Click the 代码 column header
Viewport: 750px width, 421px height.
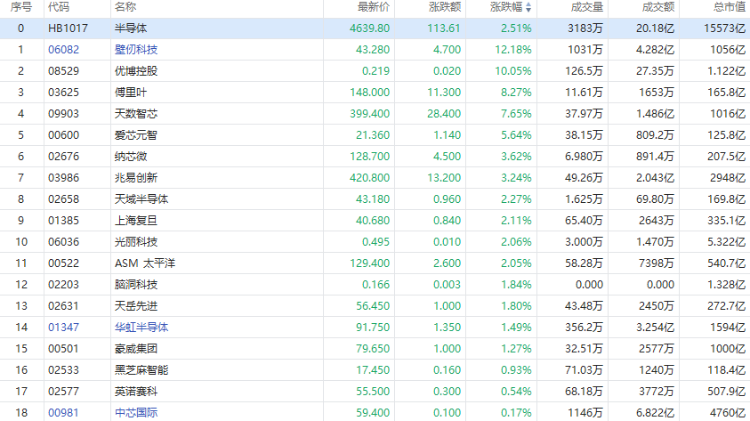click(x=59, y=7)
